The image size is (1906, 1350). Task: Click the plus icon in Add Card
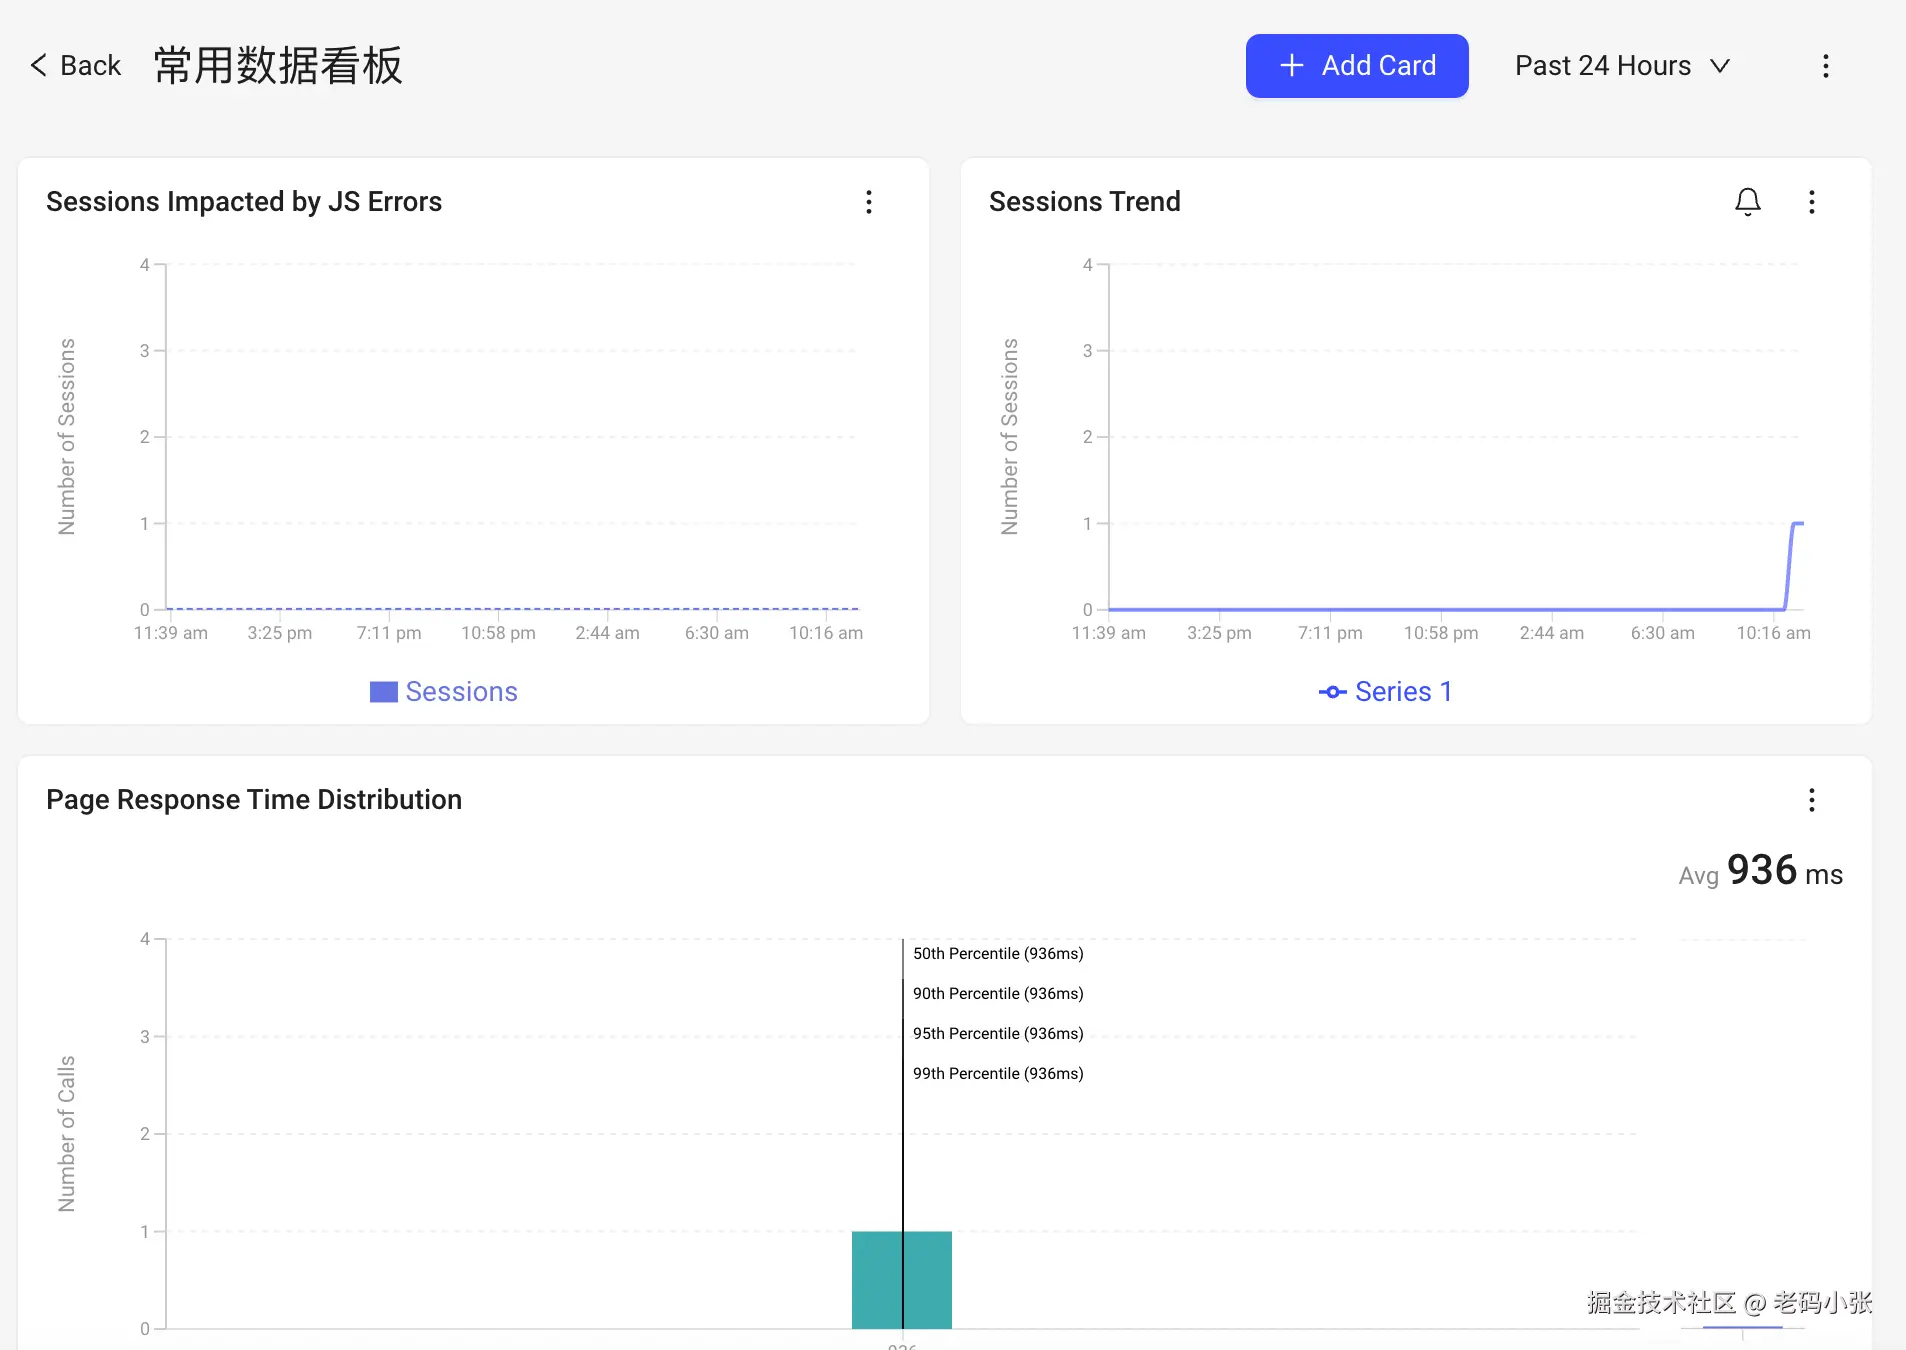[1291, 66]
